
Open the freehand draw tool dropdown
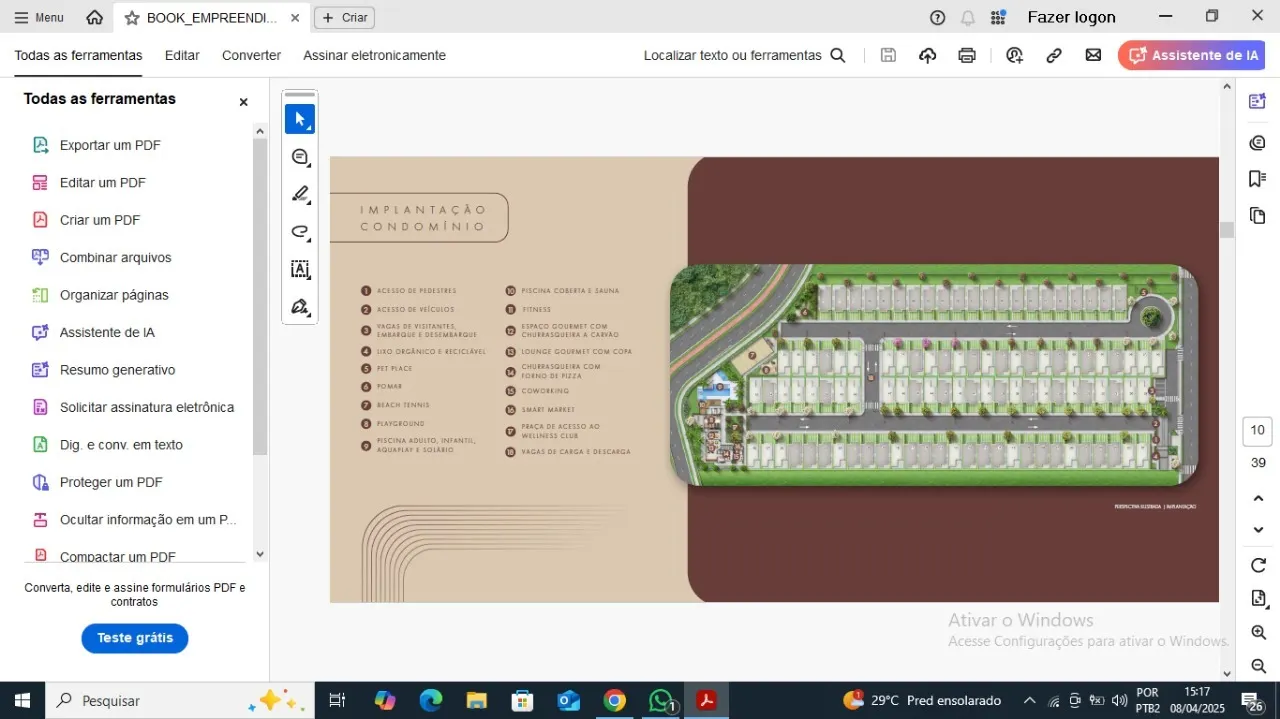click(x=300, y=232)
